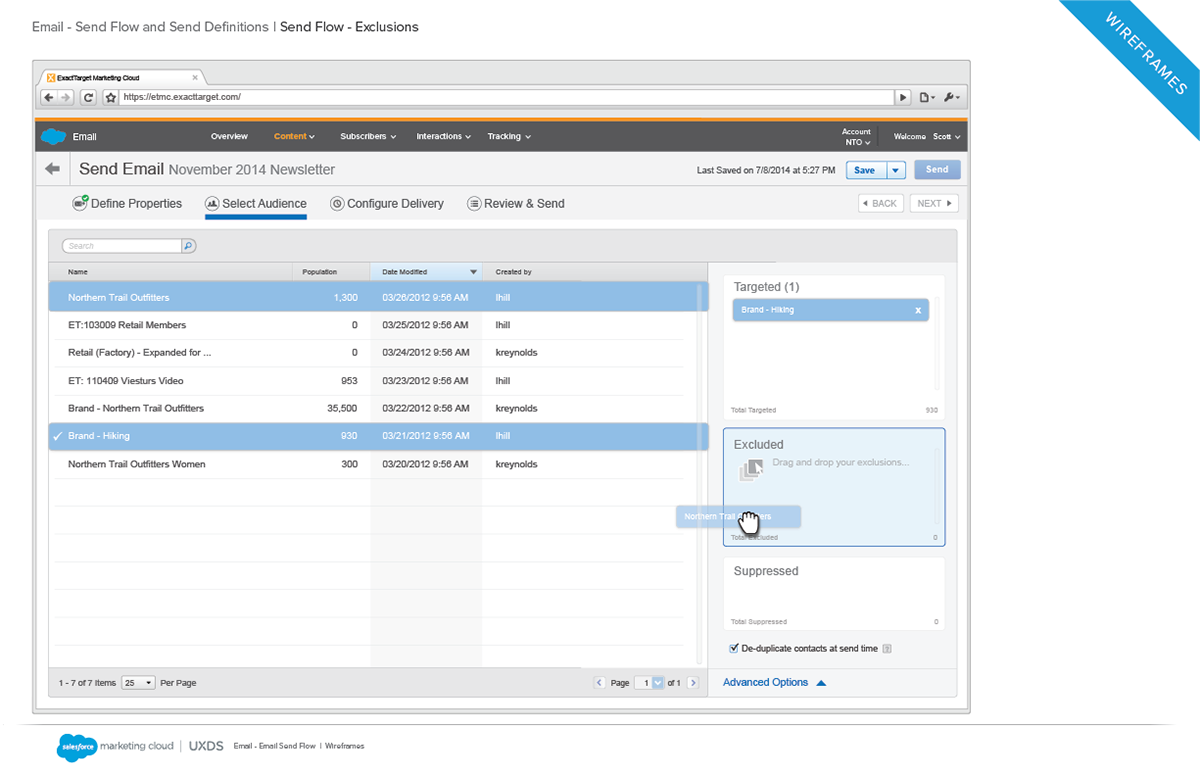
Task: Click the Save button
Action: pyautogui.click(x=865, y=170)
